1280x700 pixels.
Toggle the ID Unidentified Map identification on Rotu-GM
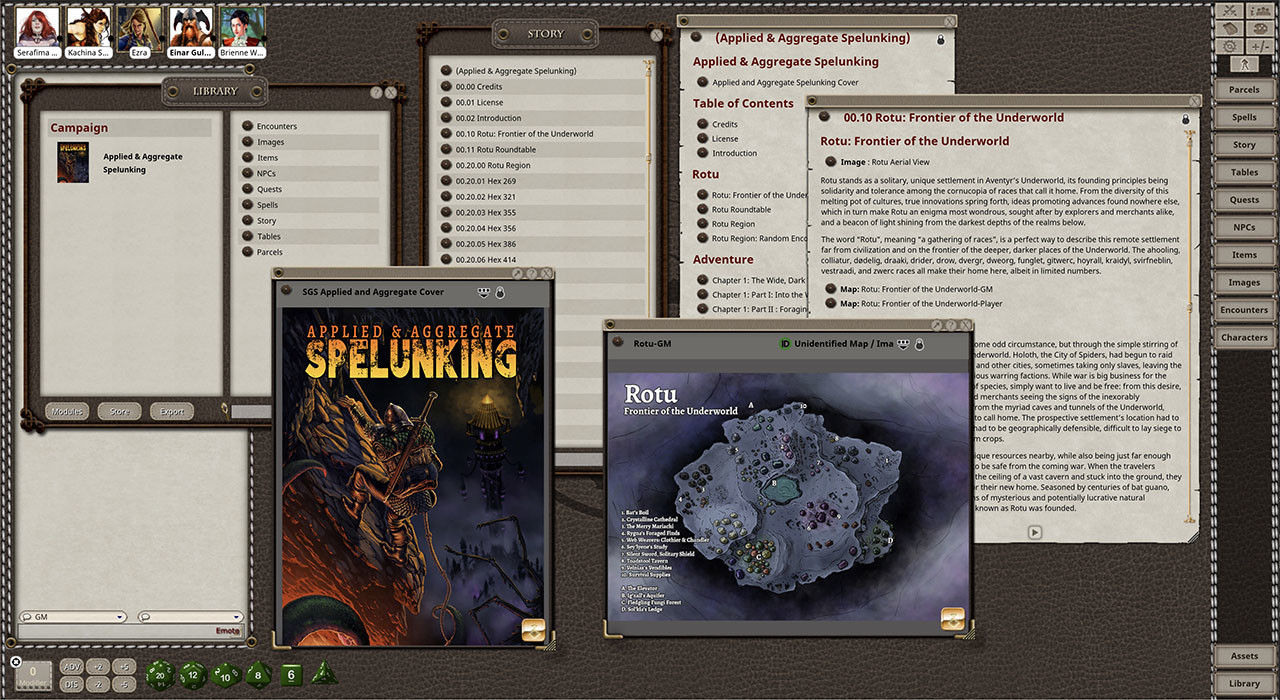click(783, 342)
